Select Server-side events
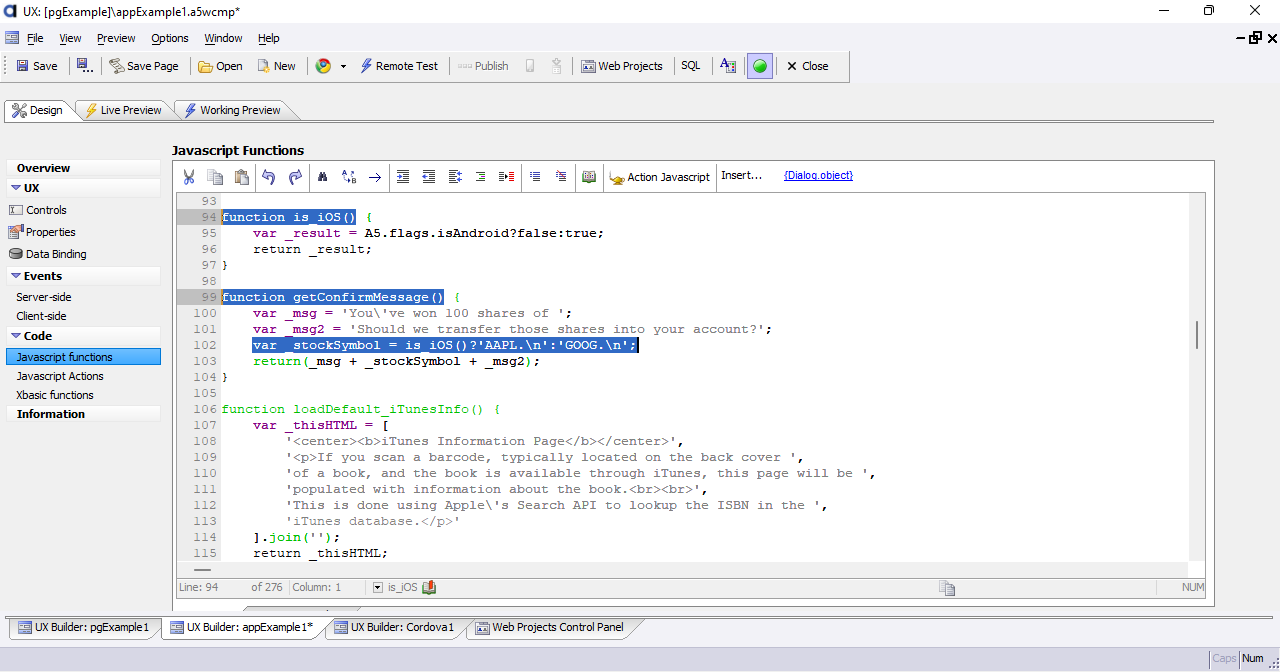The width and height of the screenshot is (1280, 672). 44,297
